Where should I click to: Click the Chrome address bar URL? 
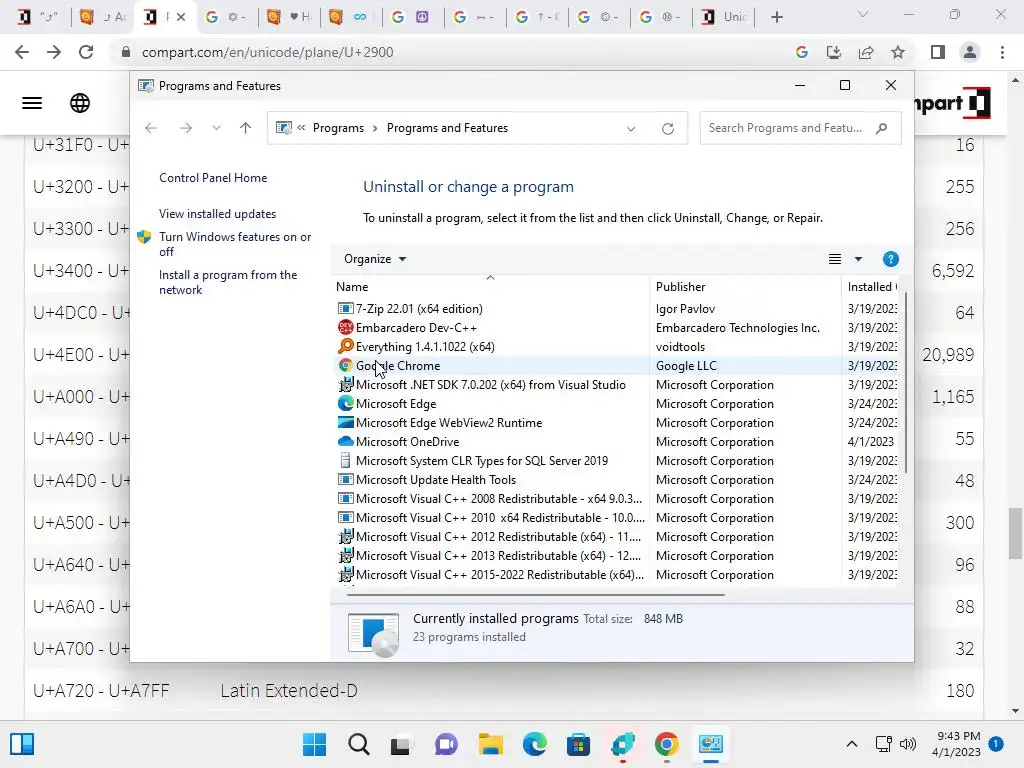point(268,52)
